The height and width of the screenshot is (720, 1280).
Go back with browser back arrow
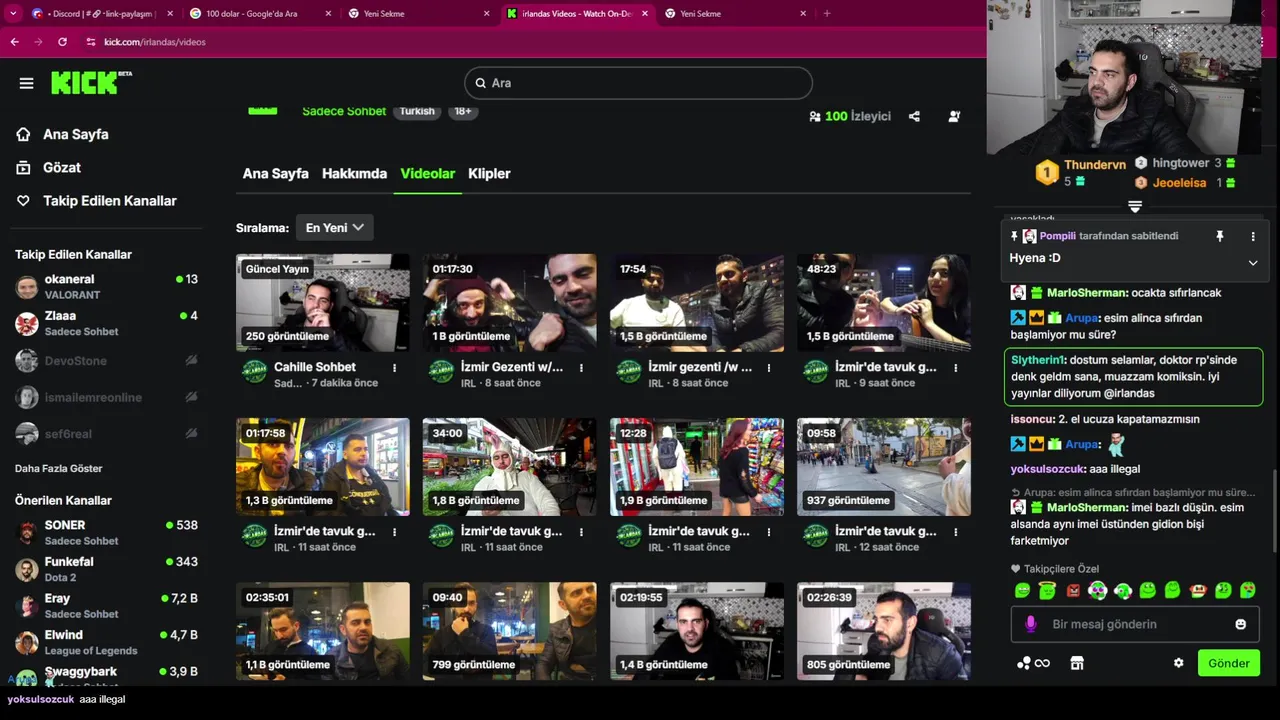(14, 42)
